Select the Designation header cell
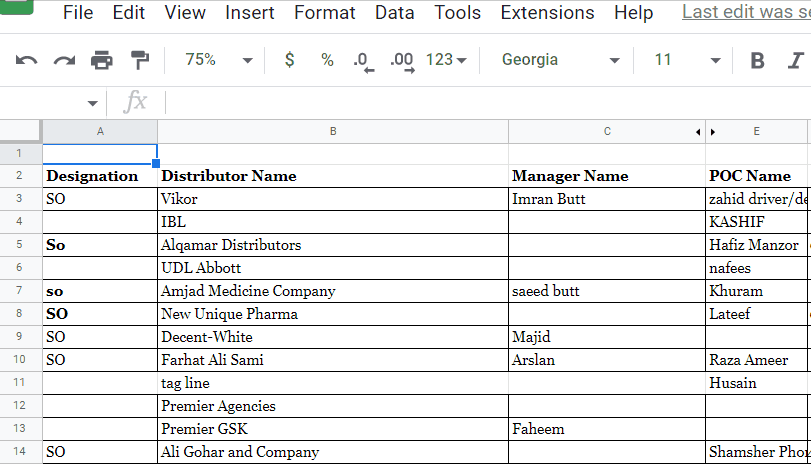 pyautogui.click(x=100, y=176)
